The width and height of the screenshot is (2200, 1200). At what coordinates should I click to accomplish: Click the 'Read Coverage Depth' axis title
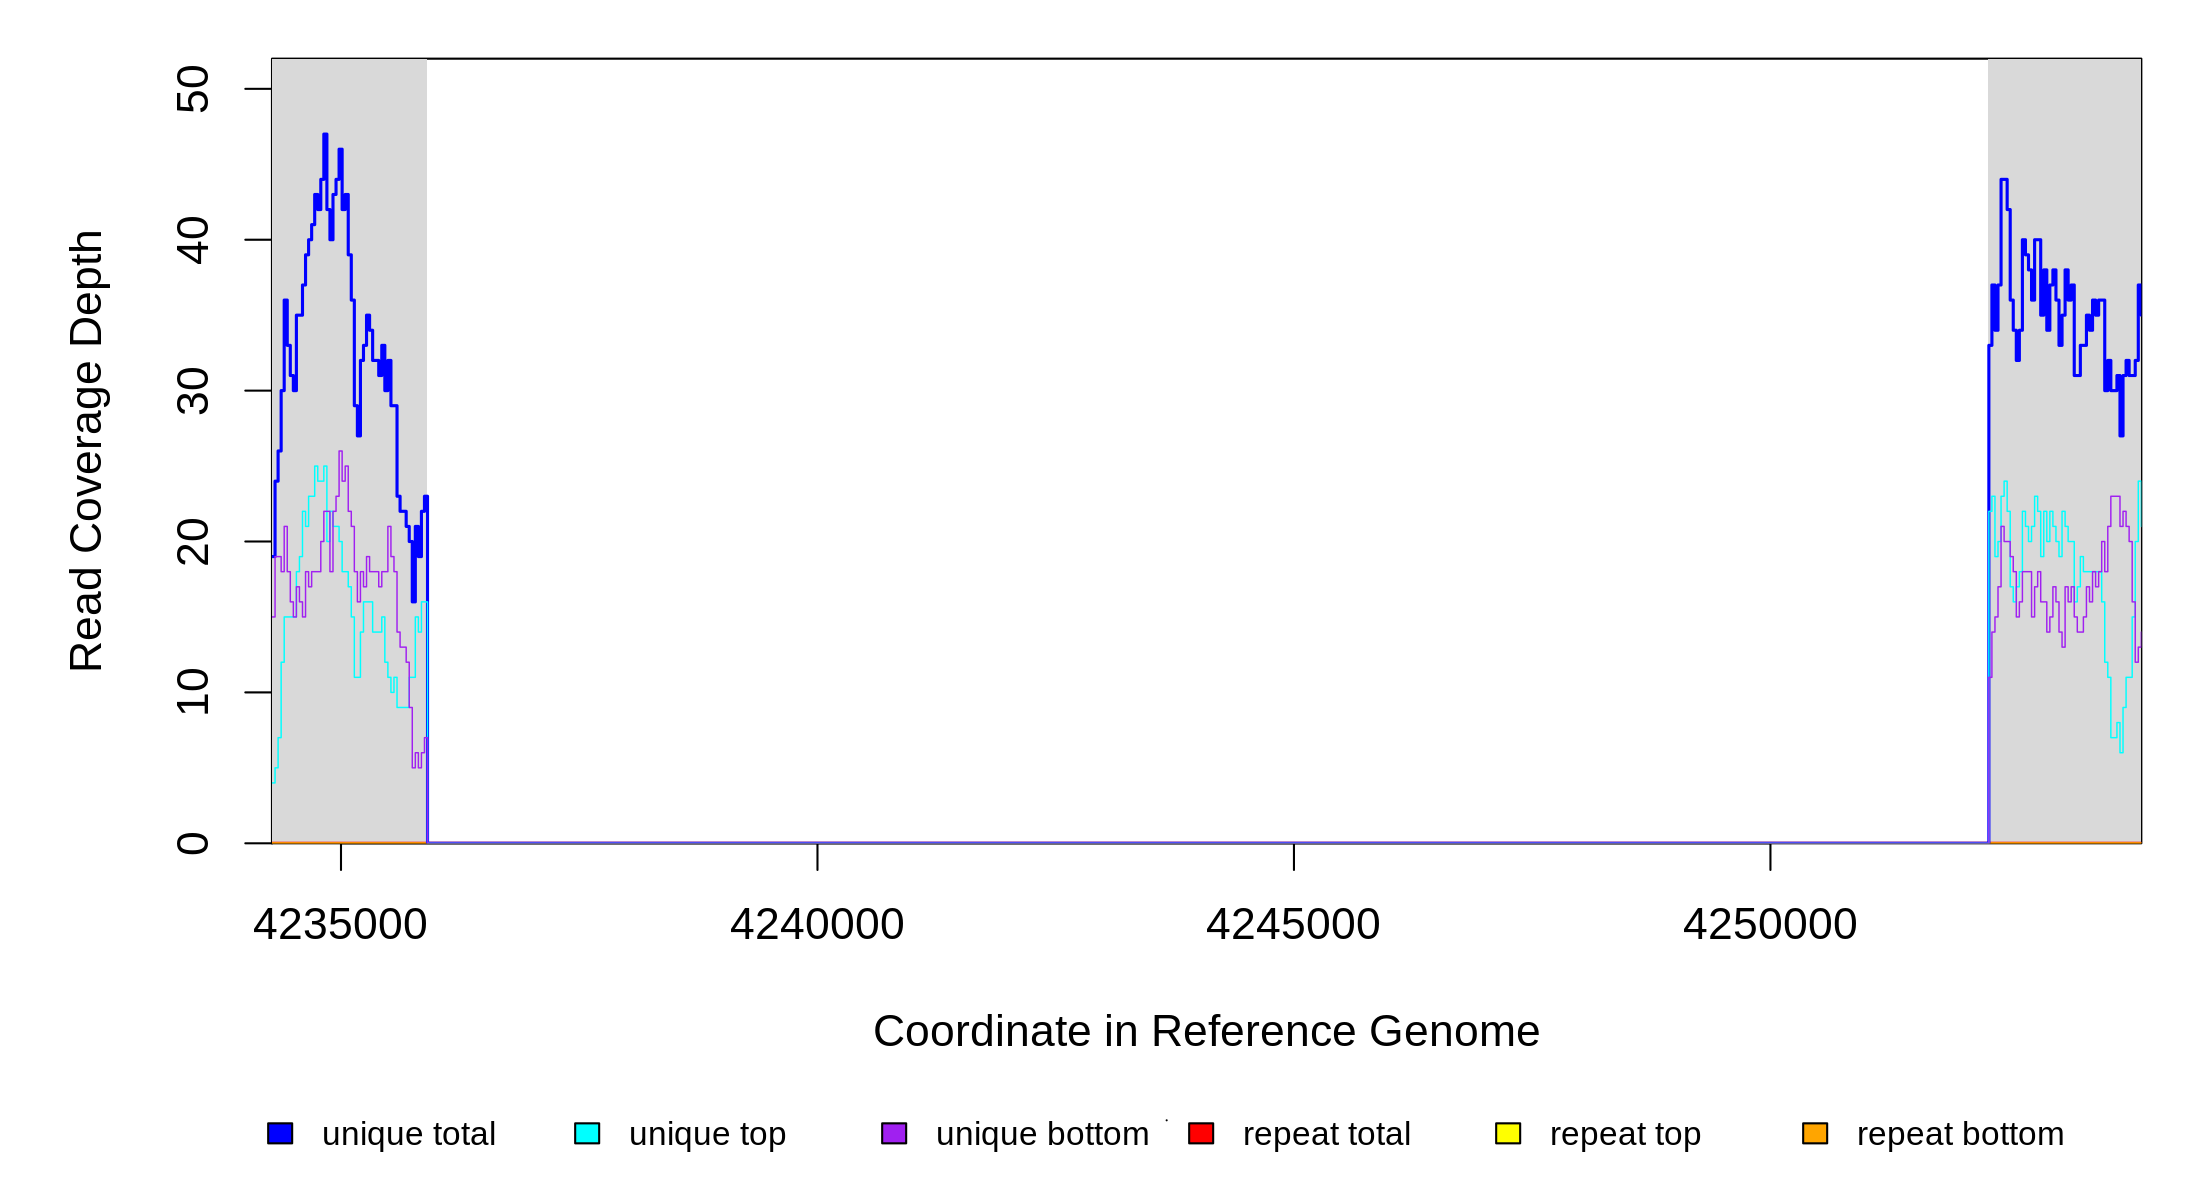(87, 450)
